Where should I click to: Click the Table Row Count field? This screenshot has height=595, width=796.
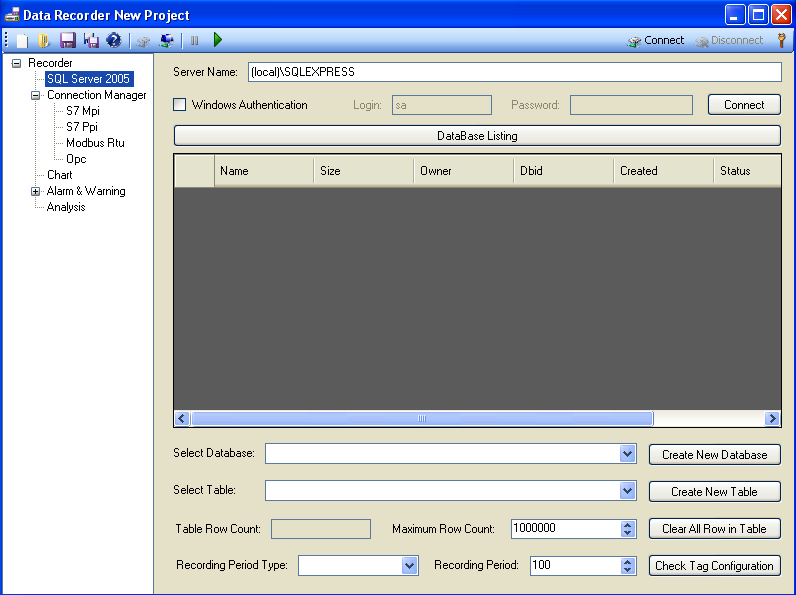(x=321, y=528)
